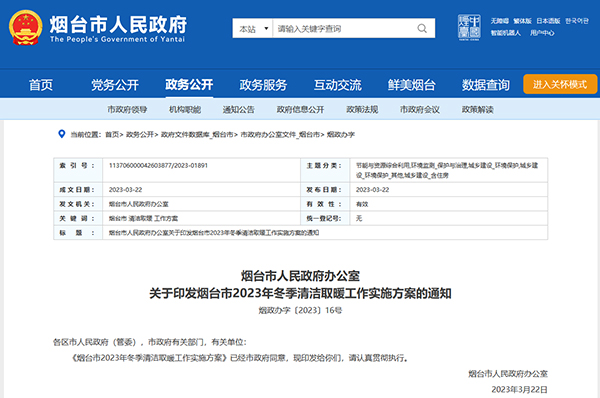The height and width of the screenshot is (398, 600).
Task: Click the 首页 breadcrumb link
Action: pyautogui.click(x=112, y=134)
